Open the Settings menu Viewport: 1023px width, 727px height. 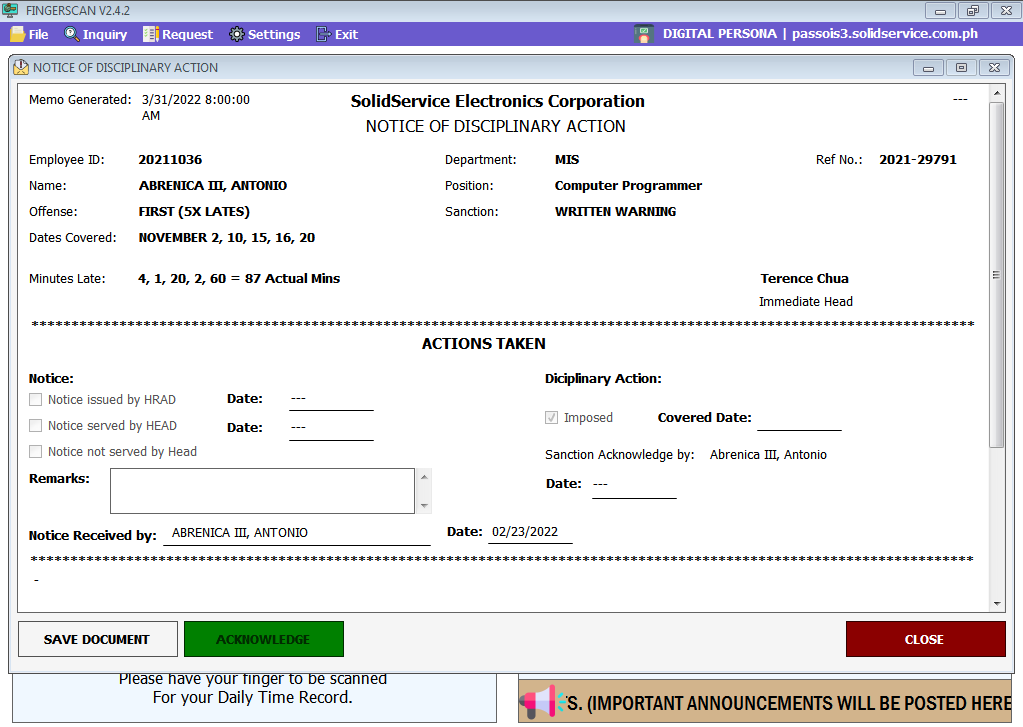(265, 34)
